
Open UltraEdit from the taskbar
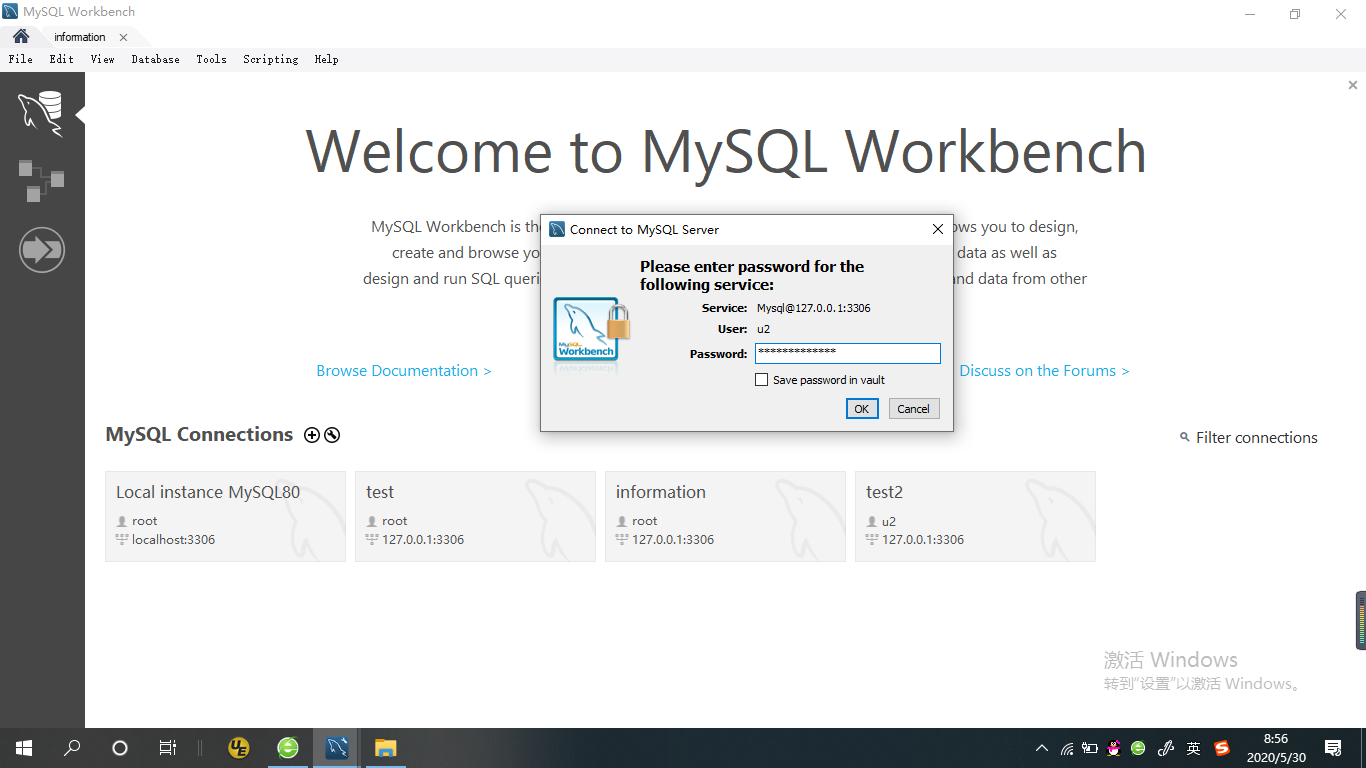[239, 748]
